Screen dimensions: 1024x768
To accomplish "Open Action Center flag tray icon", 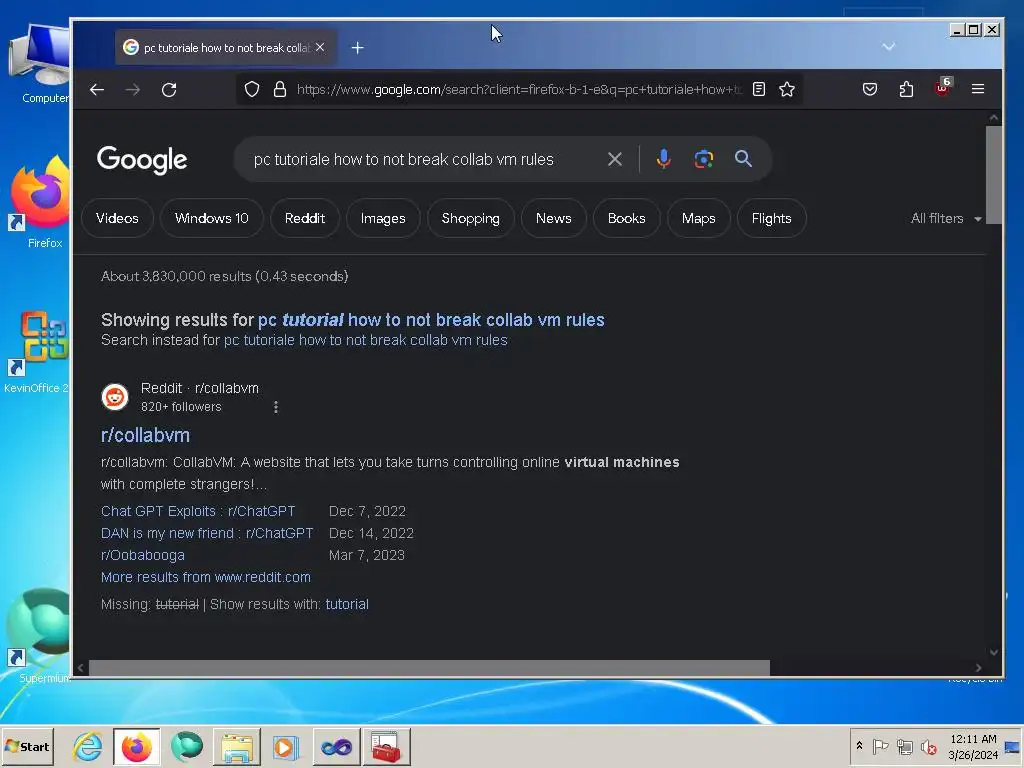I will click(x=880, y=746).
